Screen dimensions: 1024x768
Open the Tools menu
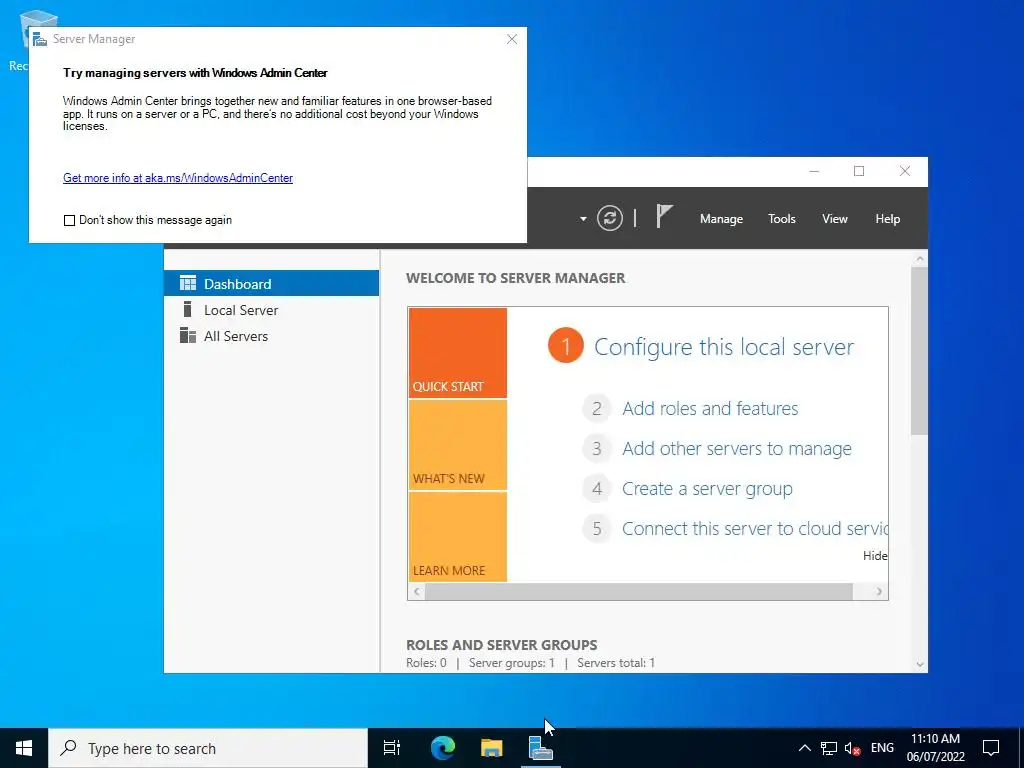[782, 219]
